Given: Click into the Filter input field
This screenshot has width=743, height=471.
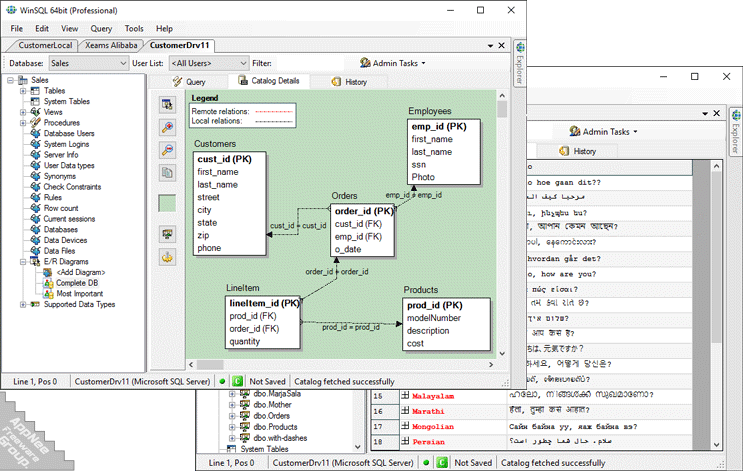Looking at the screenshot, I should [309, 63].
